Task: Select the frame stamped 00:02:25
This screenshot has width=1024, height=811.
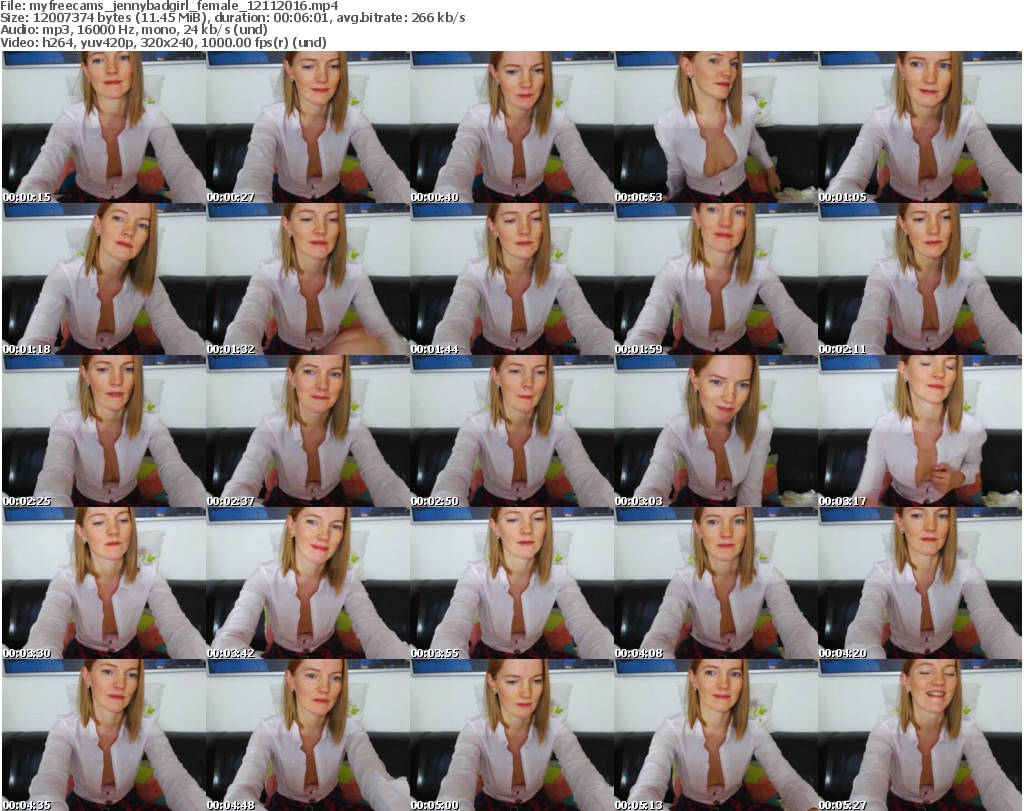Action: 103,432
